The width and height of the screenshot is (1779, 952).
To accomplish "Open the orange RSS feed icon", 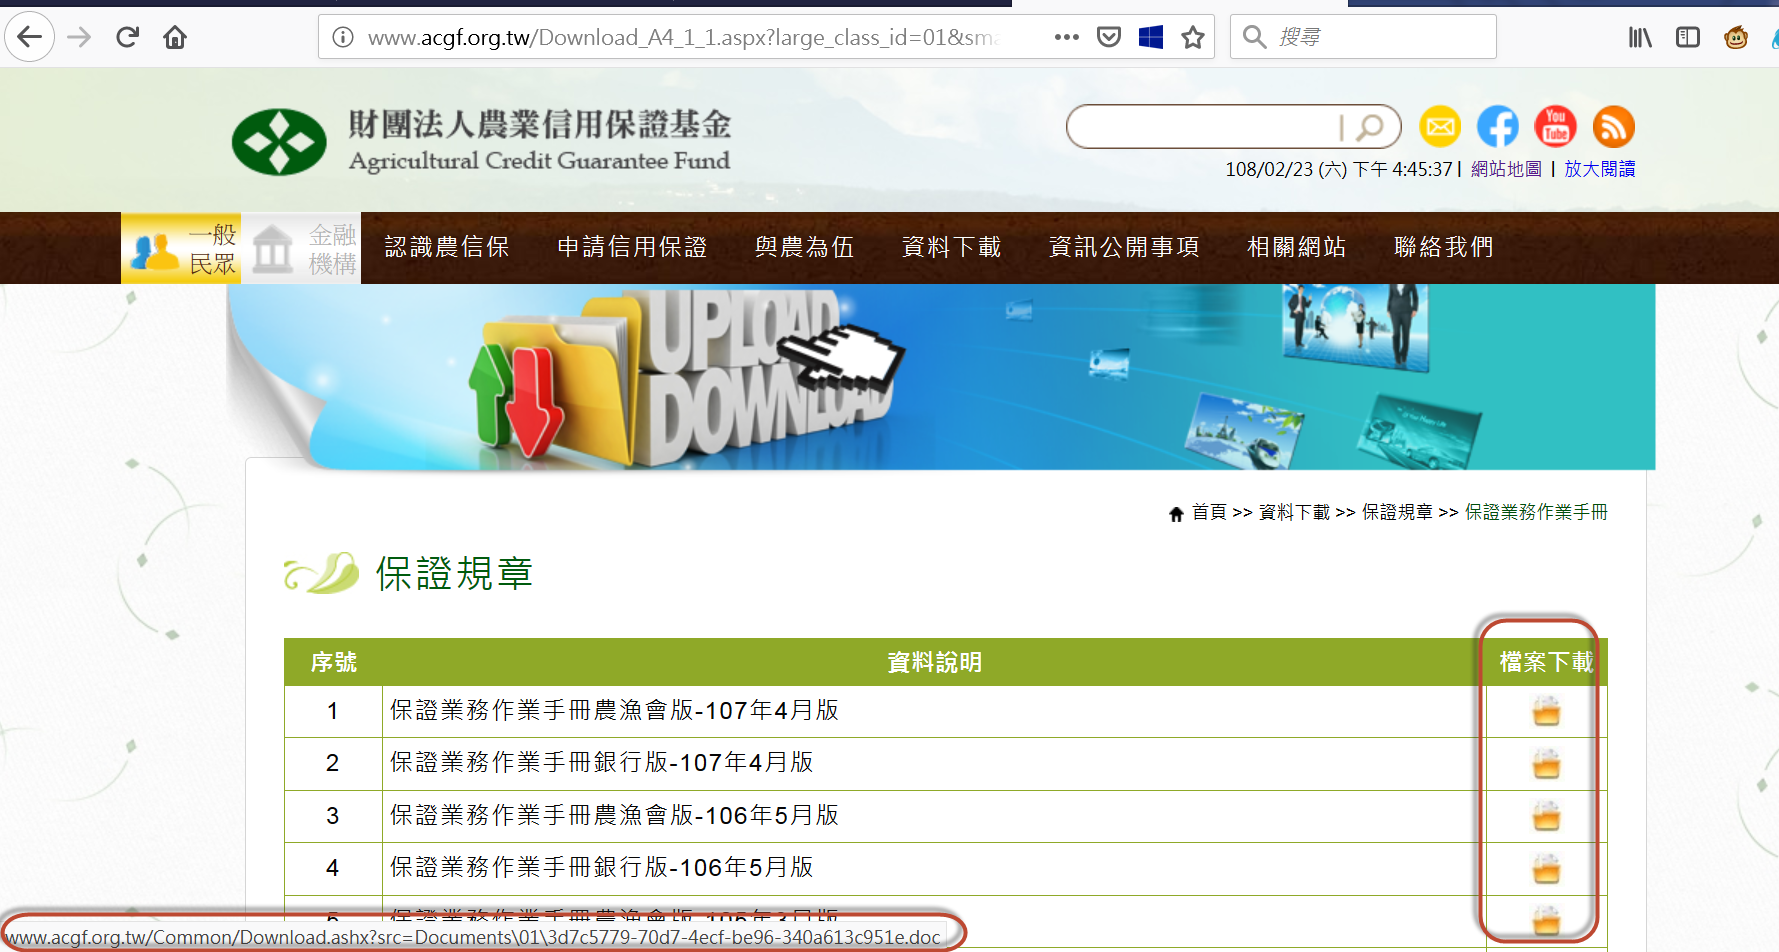I will pos(1614,127).
